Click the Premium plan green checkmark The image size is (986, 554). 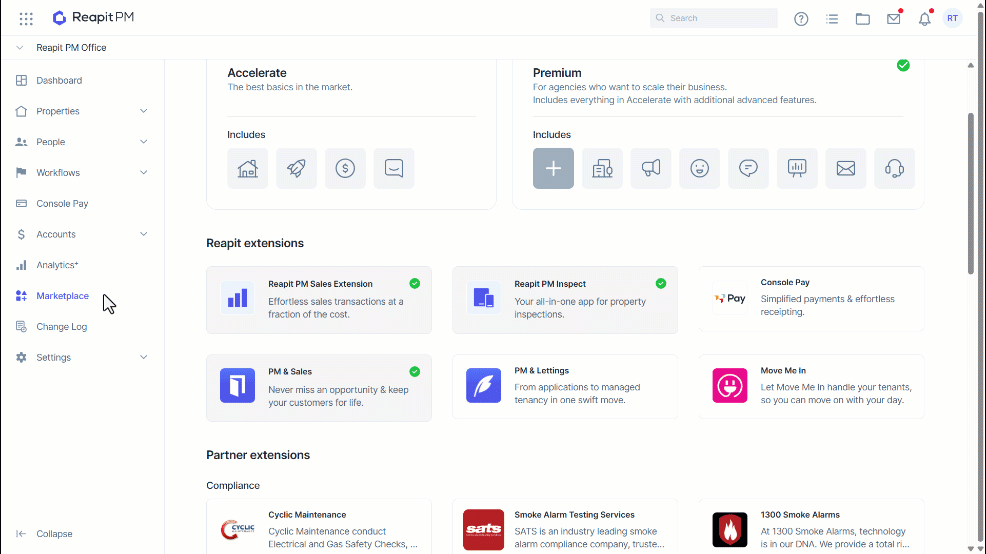pos(903,65)
